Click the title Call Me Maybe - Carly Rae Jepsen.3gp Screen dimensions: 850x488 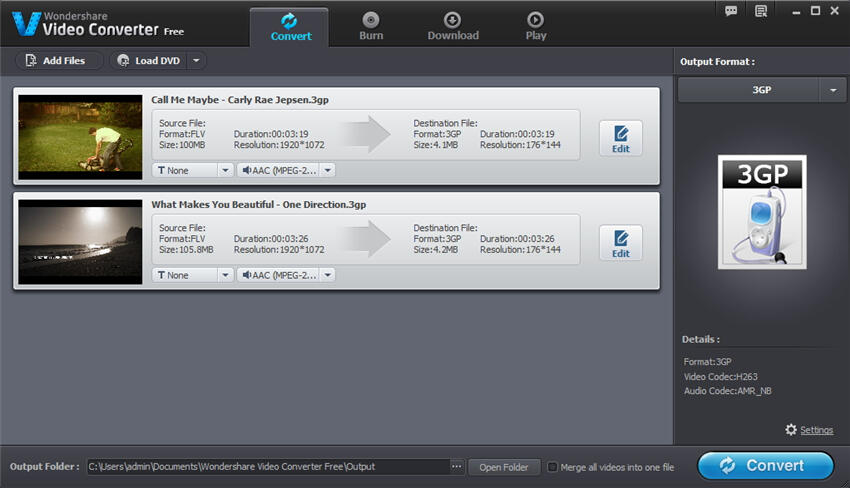tap(240, 100)
